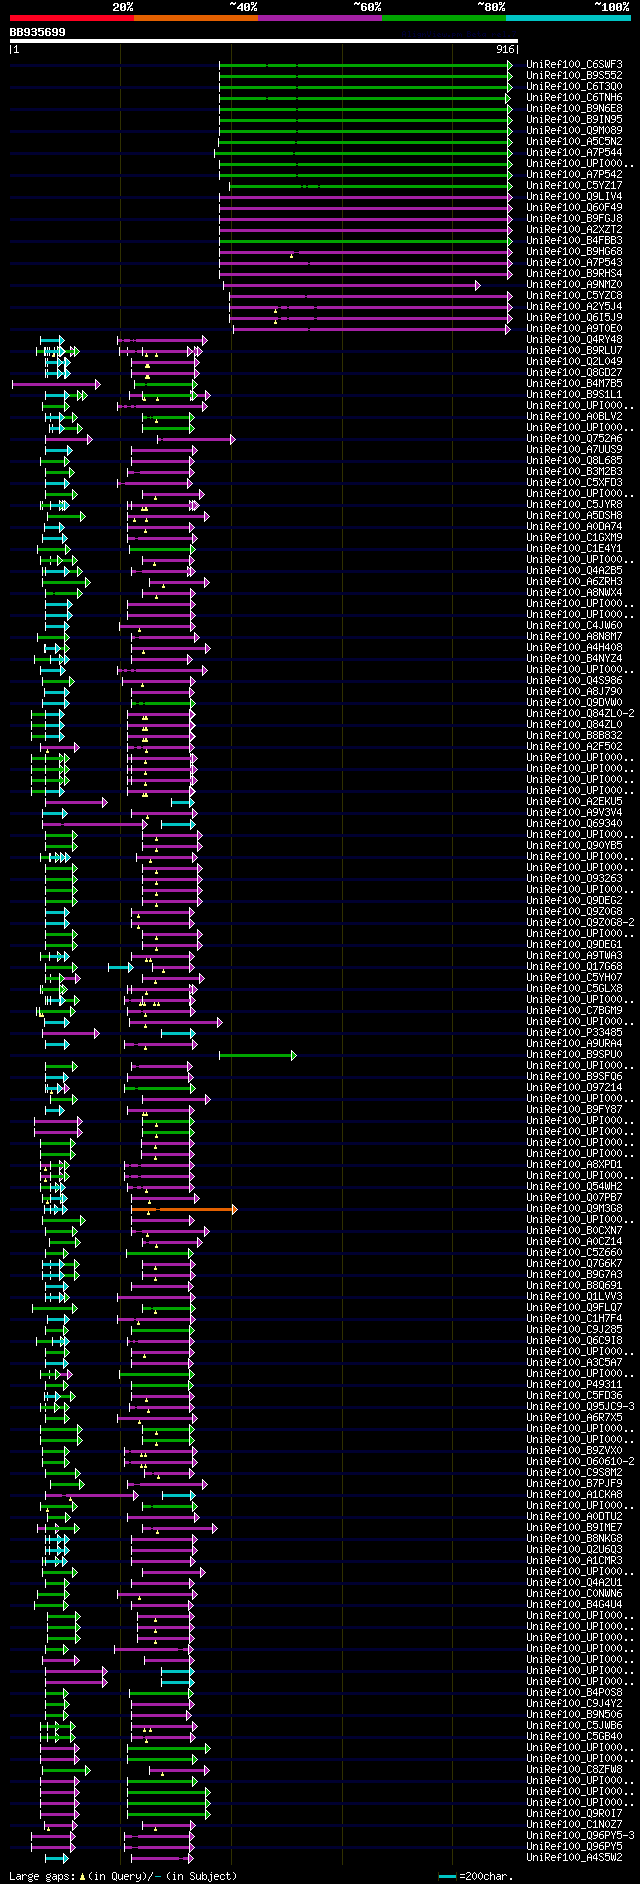Select the UniRef100_Q84ZL0-2 label
Image resolution: width=640 pixels, height=1884 pixels.
coord(580,713)
